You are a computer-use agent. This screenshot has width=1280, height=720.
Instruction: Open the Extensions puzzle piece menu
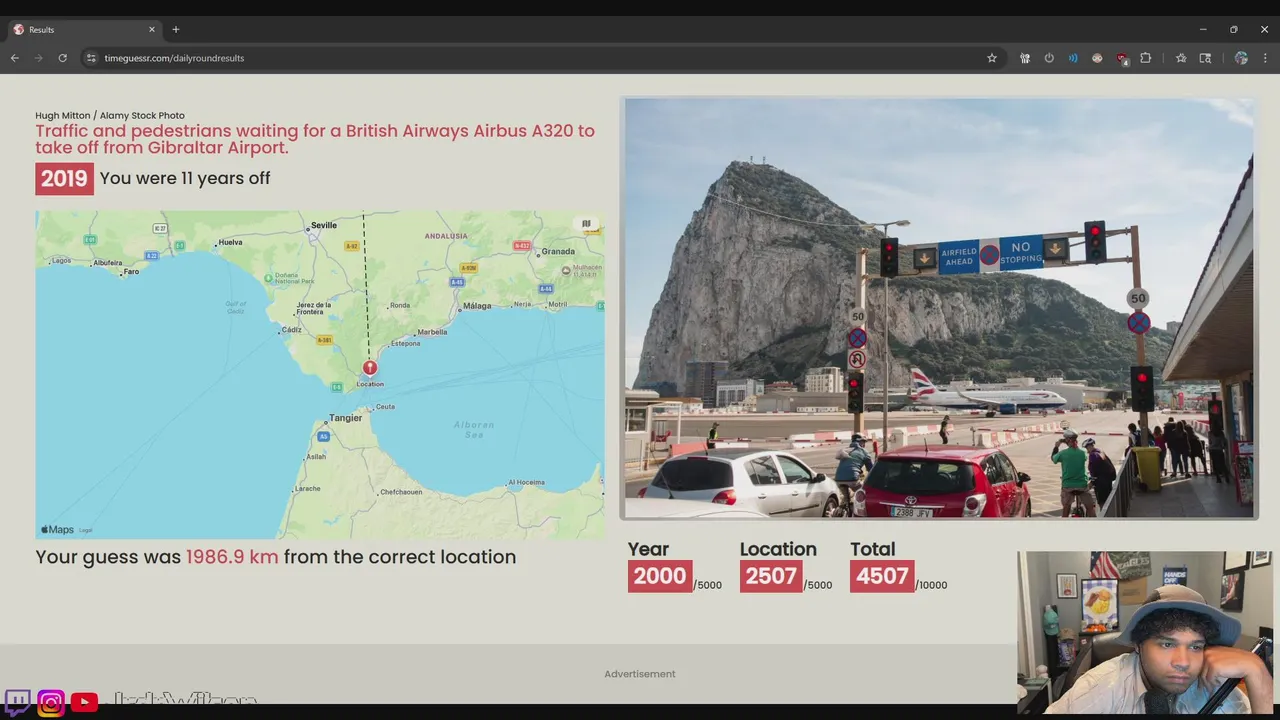pyautogui.click(x=1146, y=58)
